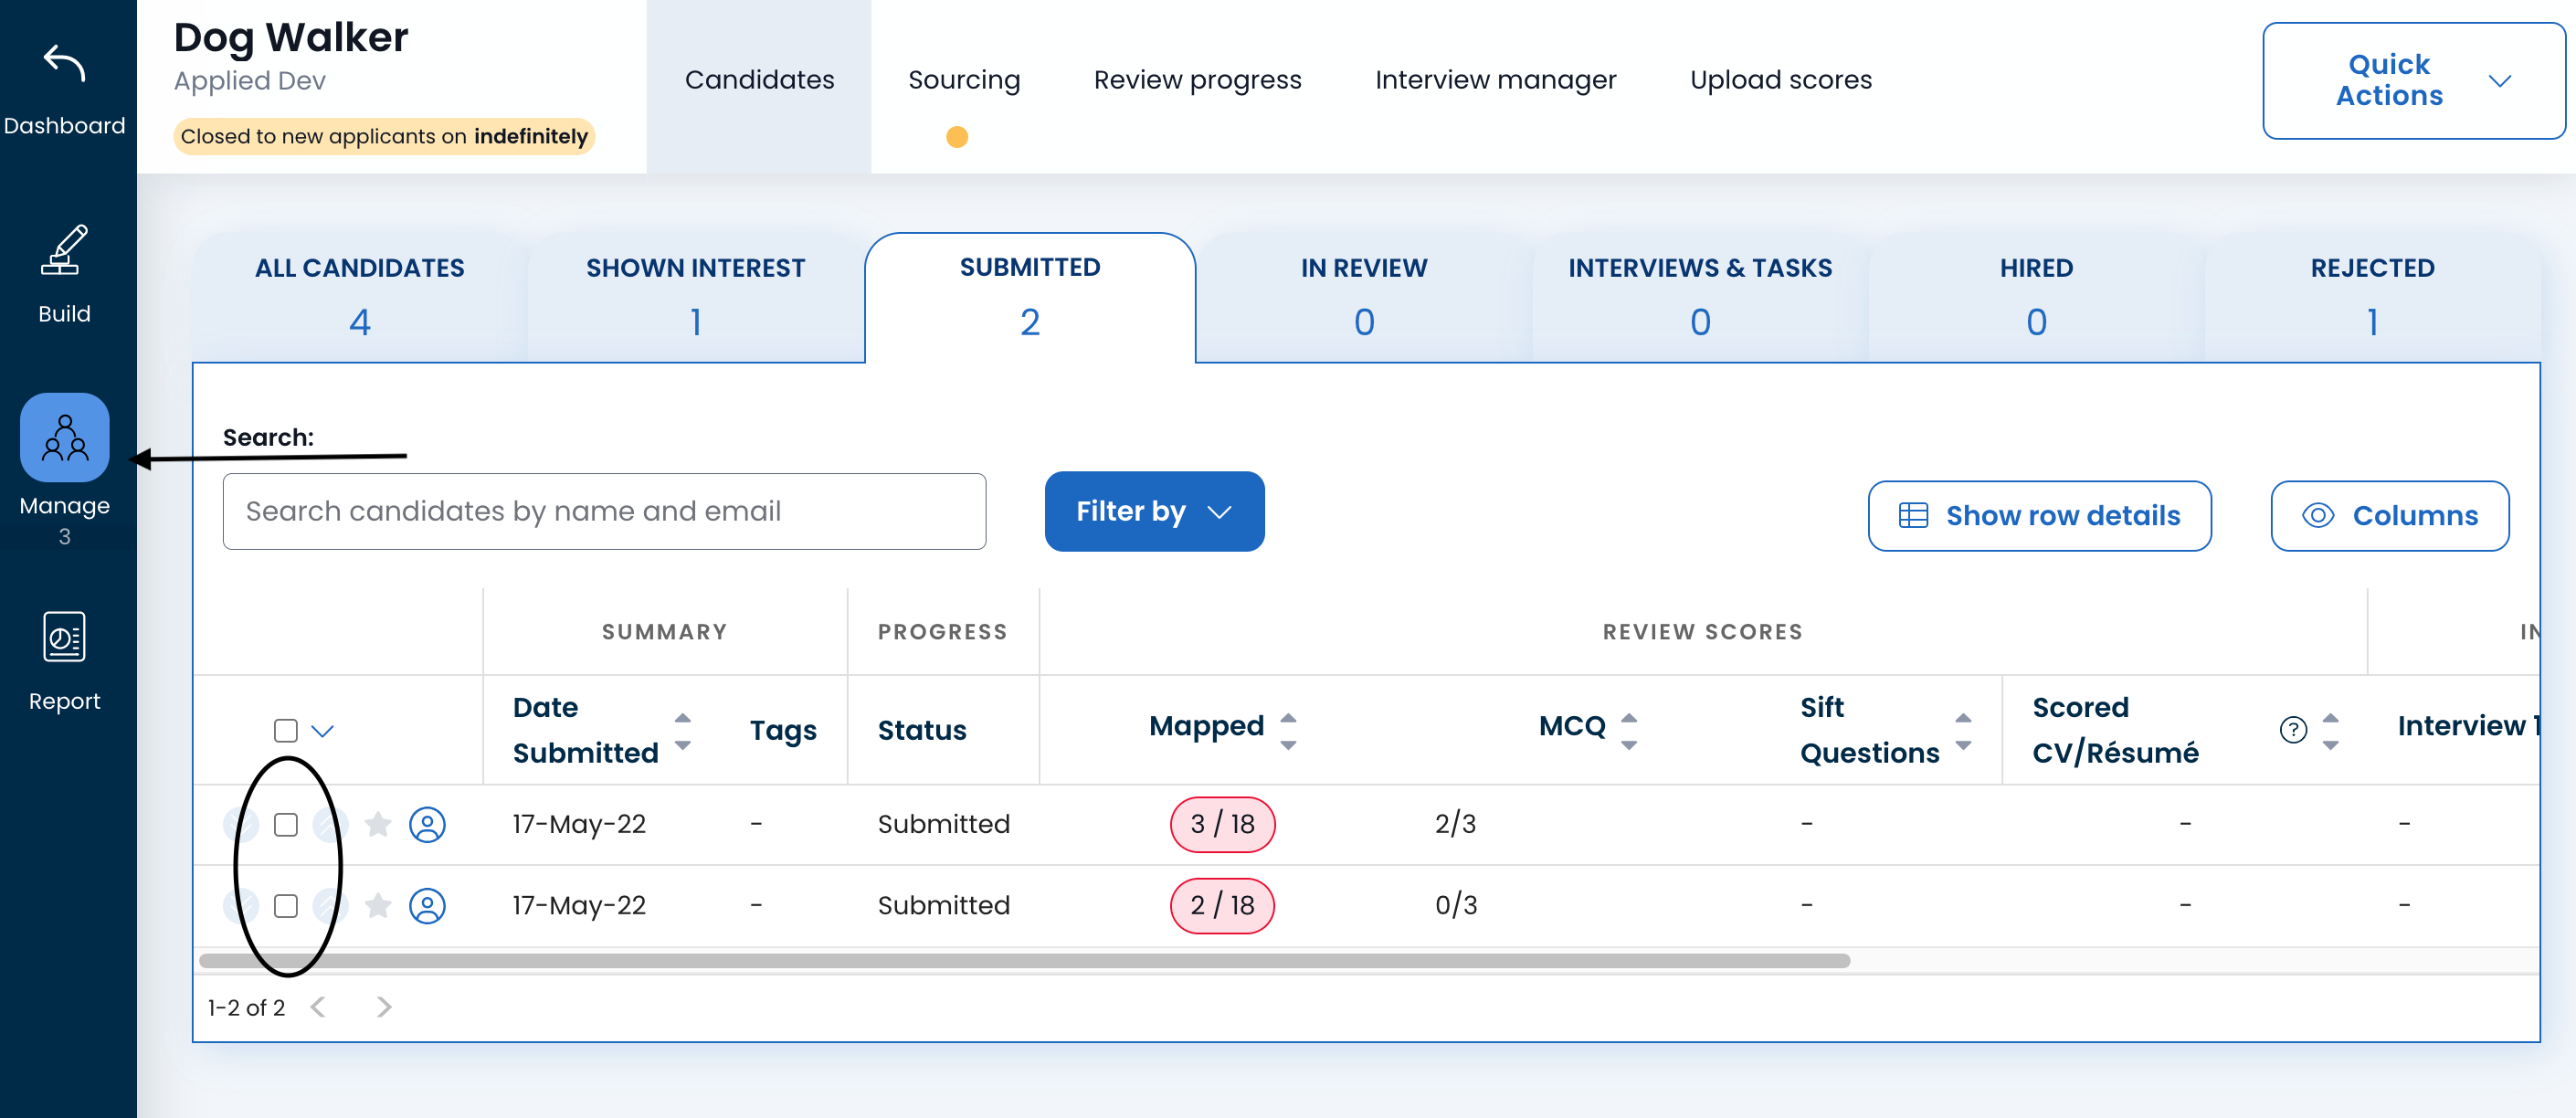Go back to the Dashboard via arrow icon
Image resolution: width=2576 pixels, height=1118 pixels.
[x=64, y=64]
